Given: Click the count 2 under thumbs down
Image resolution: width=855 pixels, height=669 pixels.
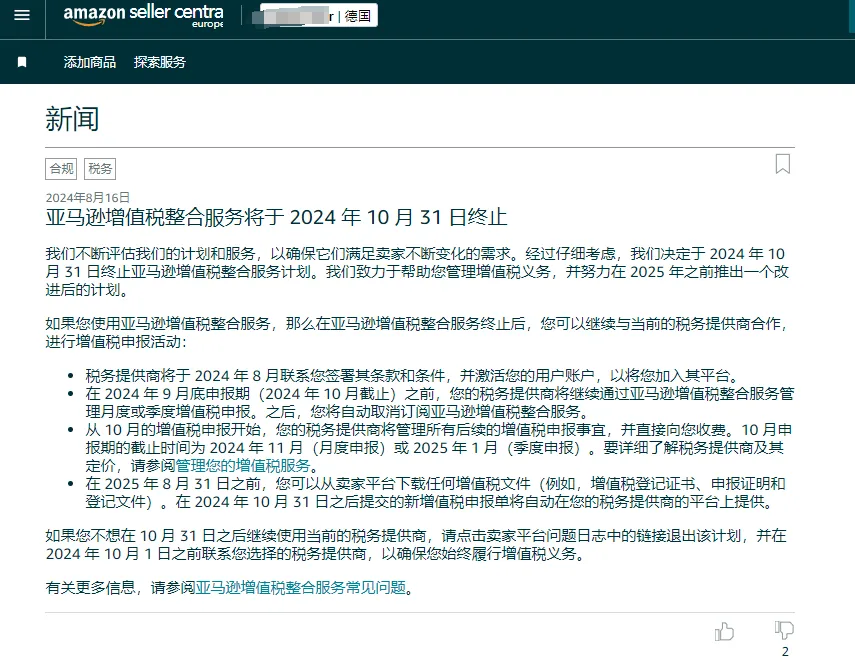Looking at the screenshot, I should [786, 652].
